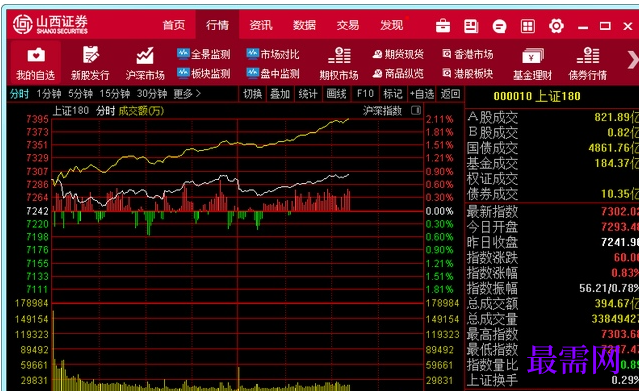This screenshot has width=639, height=391.
Task: Select the 上证换手 row
Action: (553, 380)
